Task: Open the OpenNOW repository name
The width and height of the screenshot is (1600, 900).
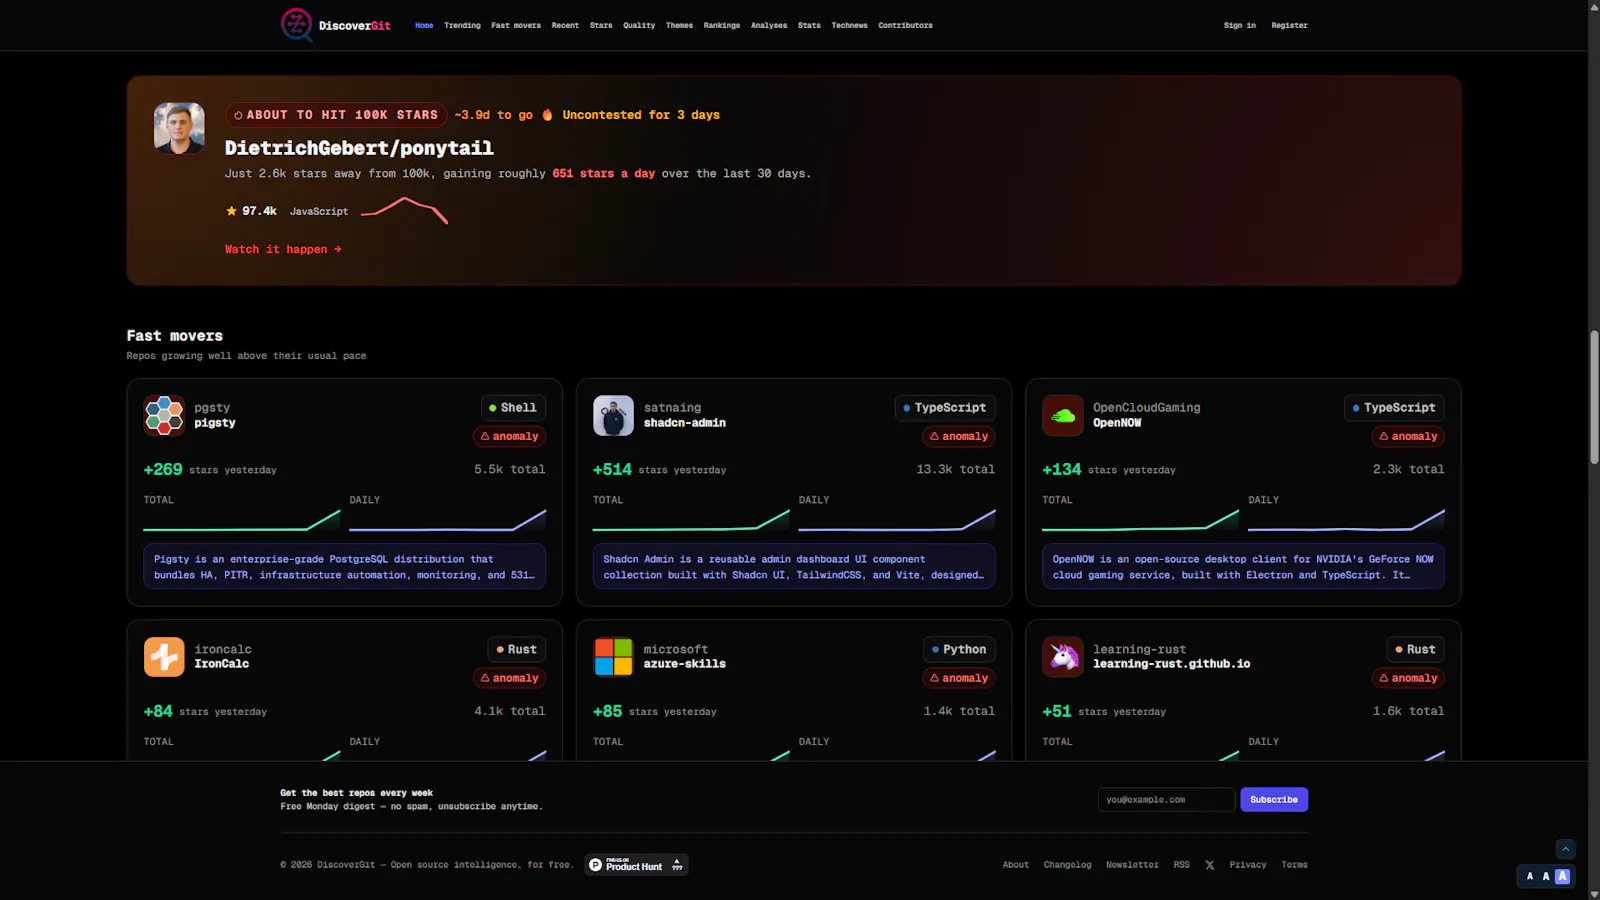Action: (1117, 423)
